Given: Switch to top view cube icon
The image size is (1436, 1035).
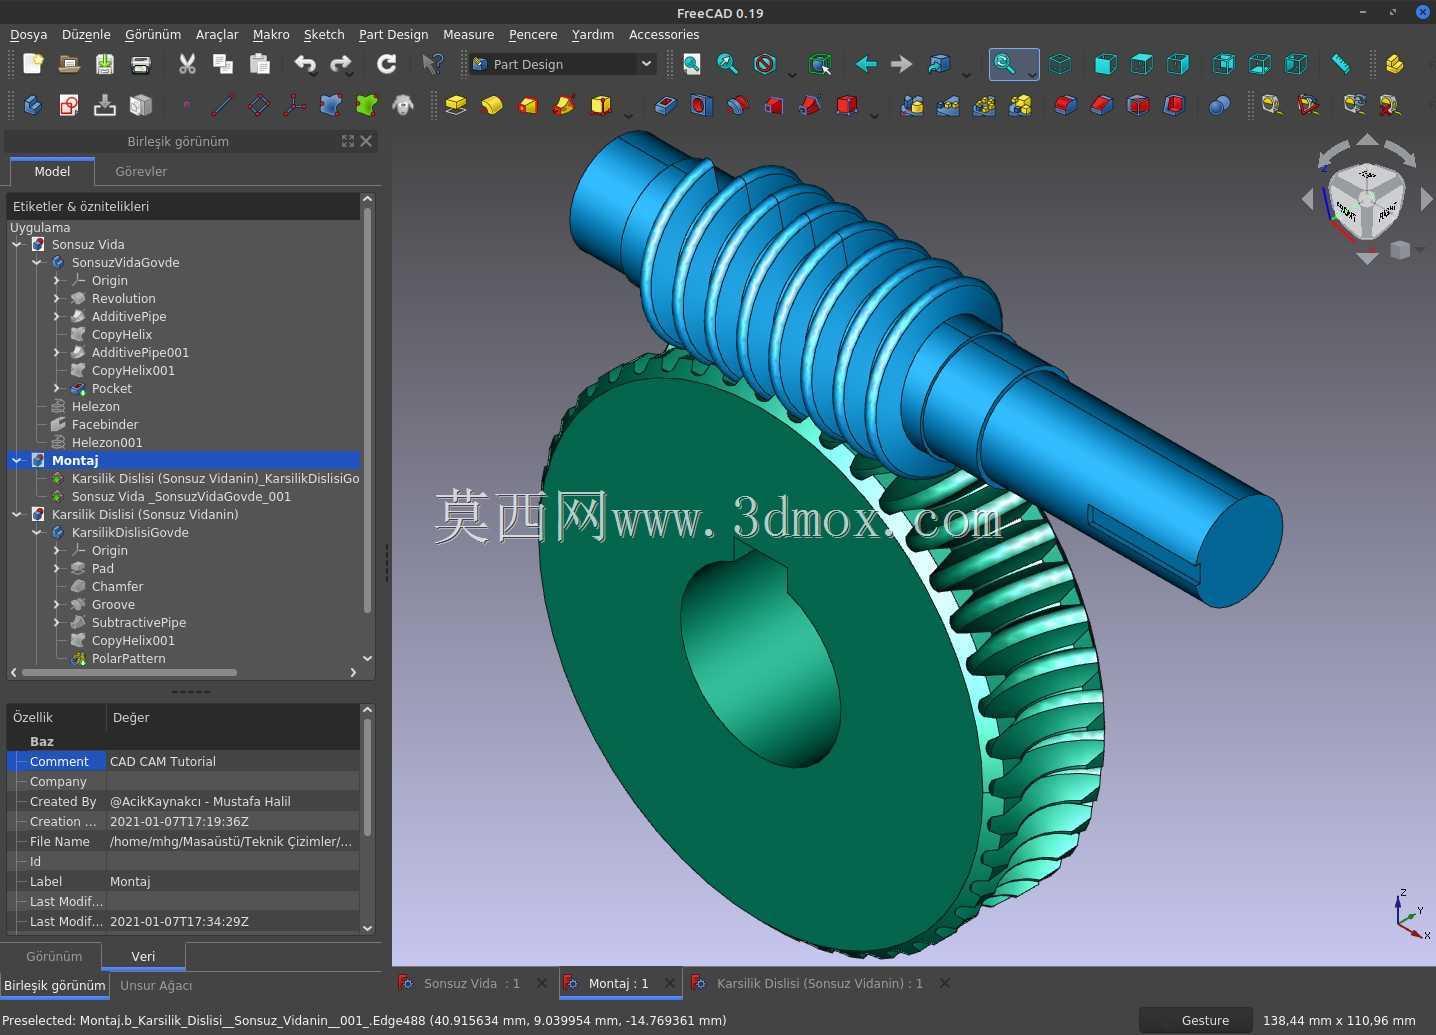Looking at the screenshot, I should [1142, 64].
